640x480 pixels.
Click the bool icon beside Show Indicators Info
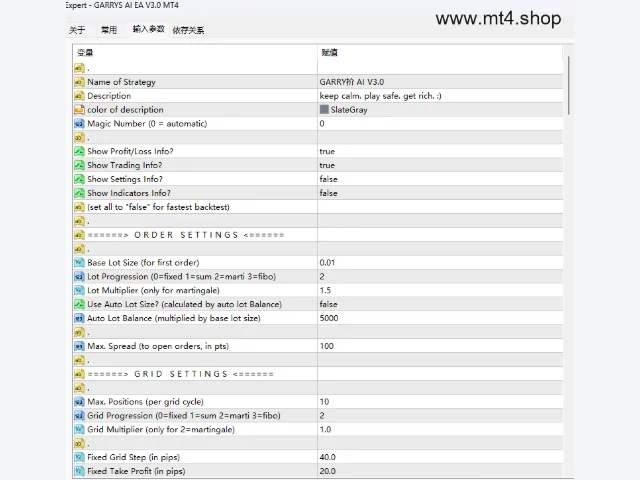79,193
